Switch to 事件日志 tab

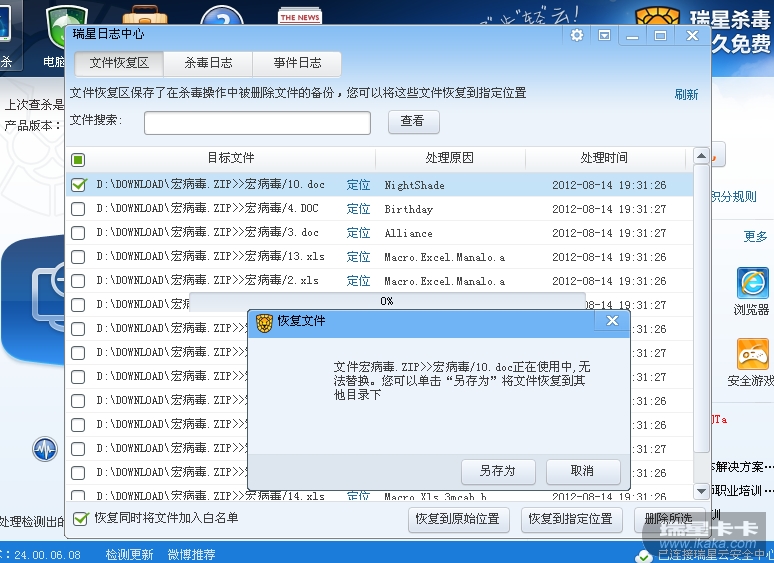297,63
